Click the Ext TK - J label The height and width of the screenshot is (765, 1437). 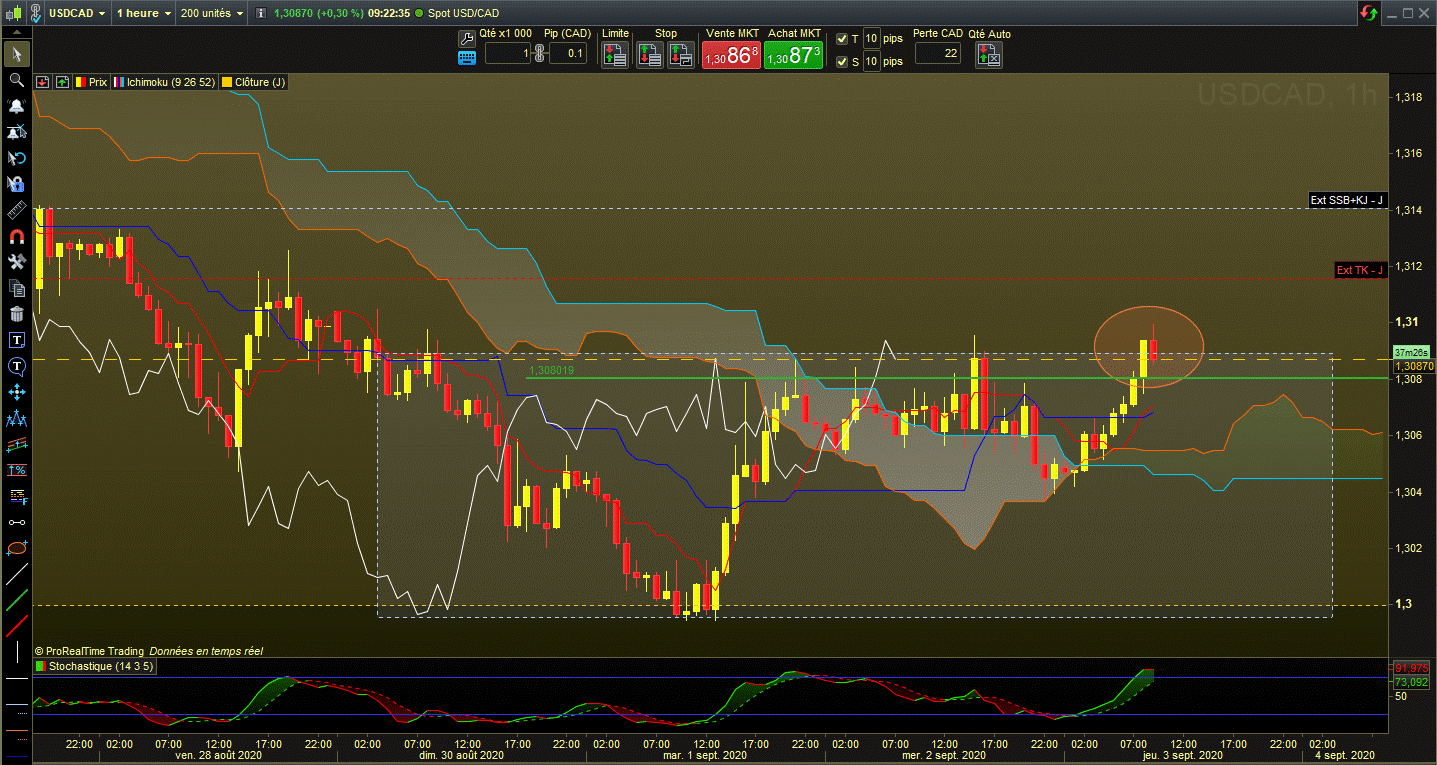click(1361, 270)
